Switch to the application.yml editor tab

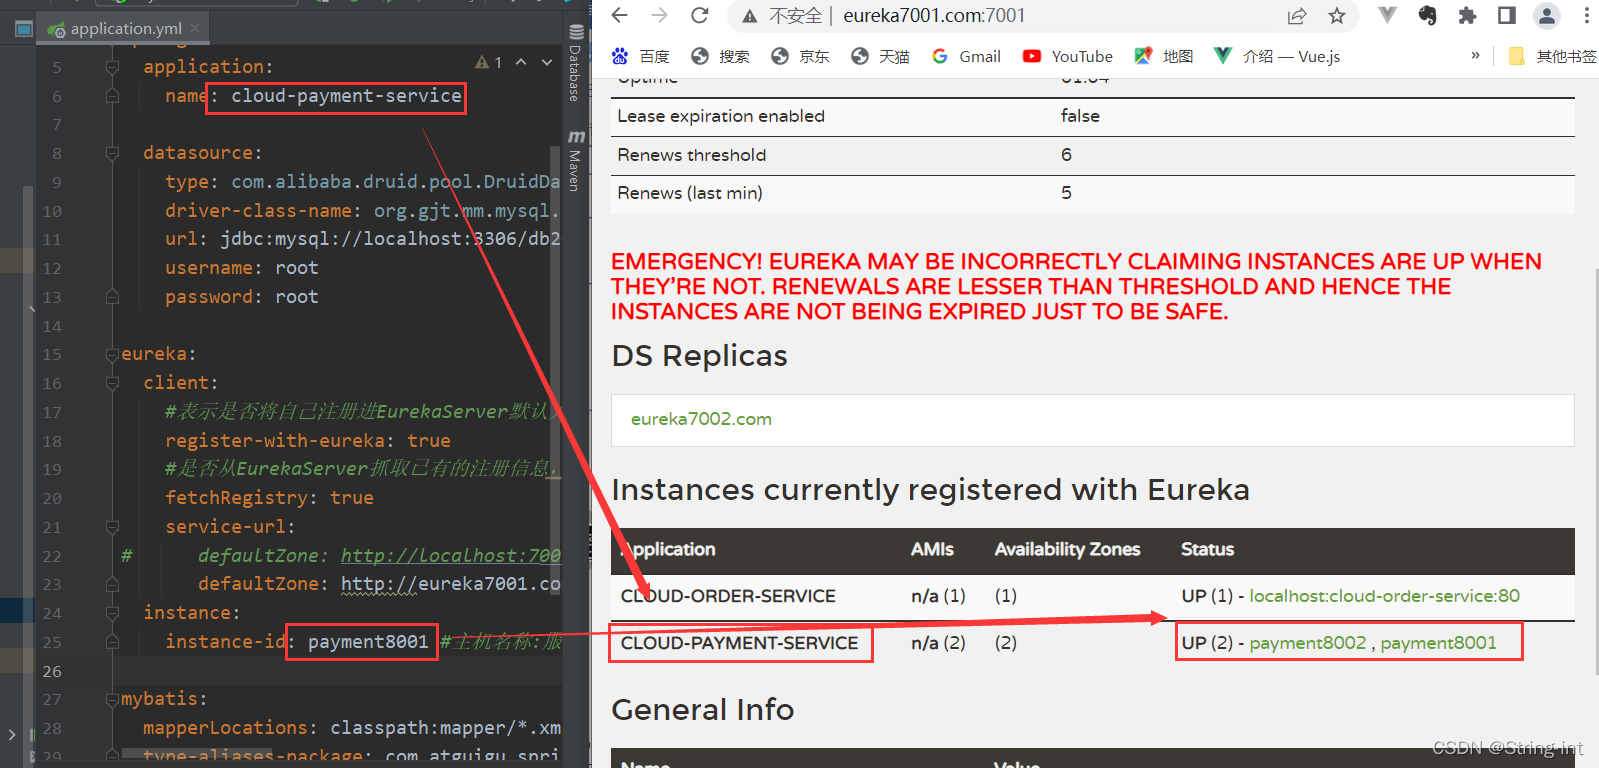[125, 28]
